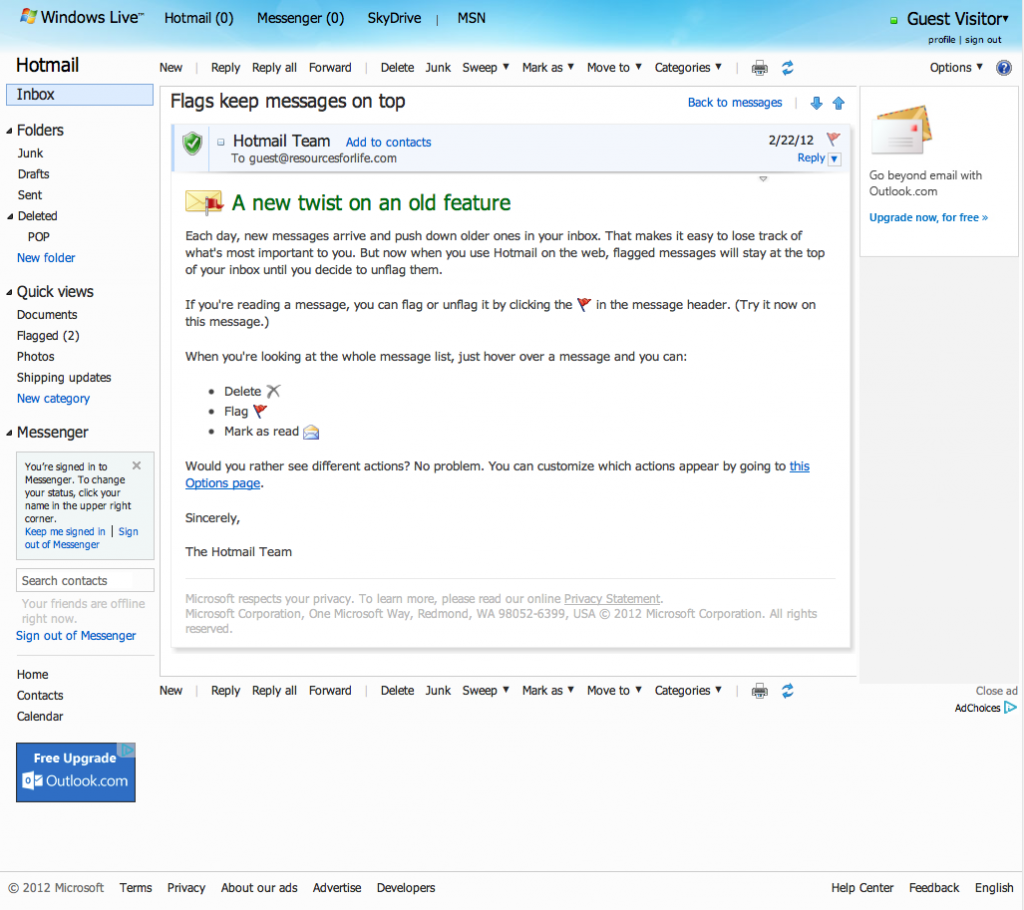Click the Free Upgrade Outlook.com banner

pyautogui.click(x=75, y=772)
